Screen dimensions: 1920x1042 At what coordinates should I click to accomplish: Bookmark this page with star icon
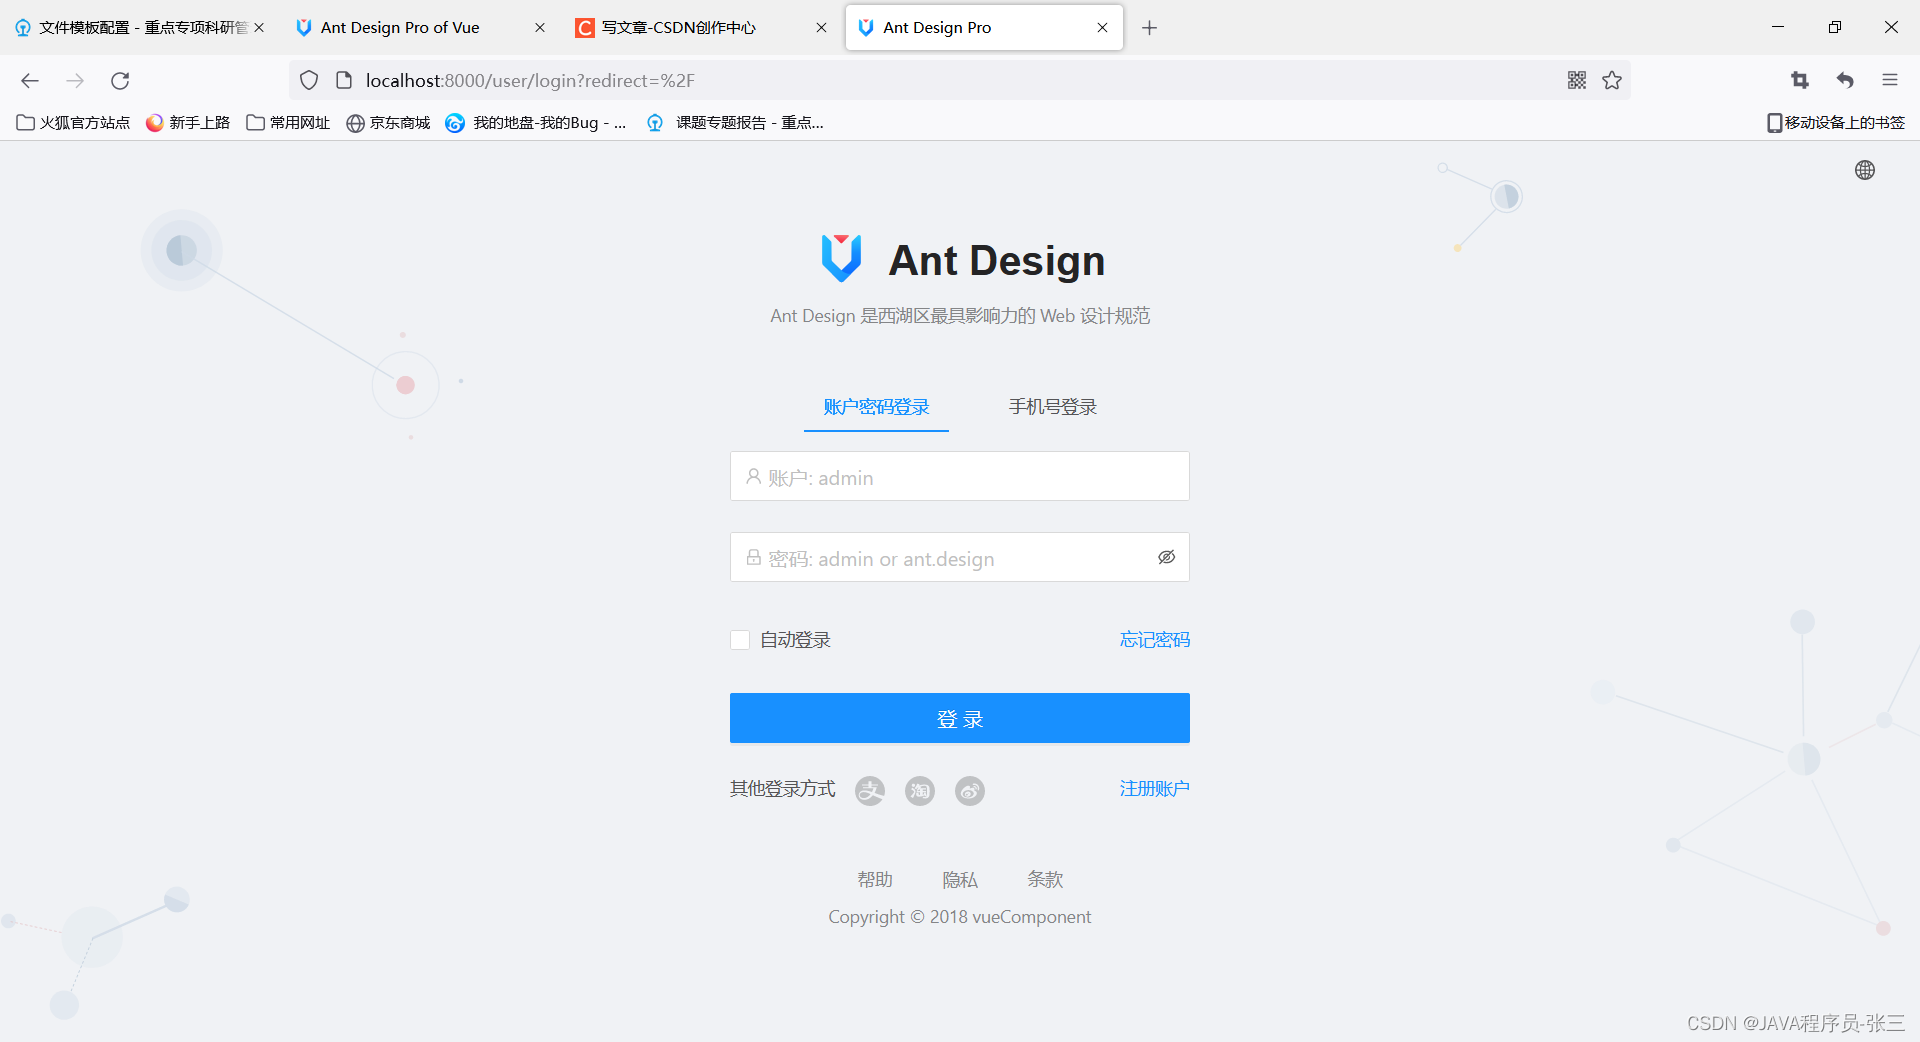(1612, 80)
